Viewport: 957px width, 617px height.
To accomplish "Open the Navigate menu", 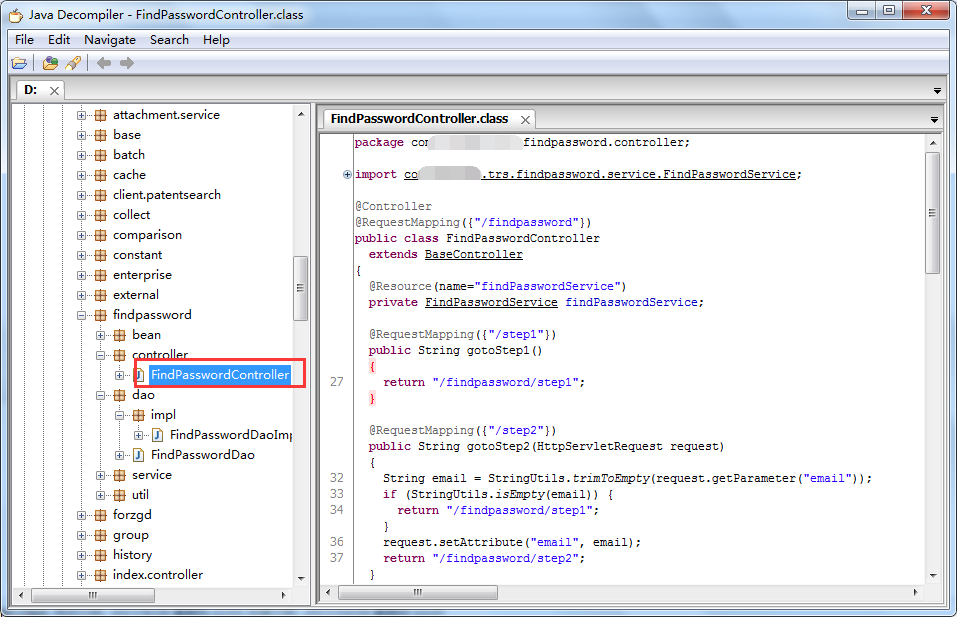I will coord(110,40).
